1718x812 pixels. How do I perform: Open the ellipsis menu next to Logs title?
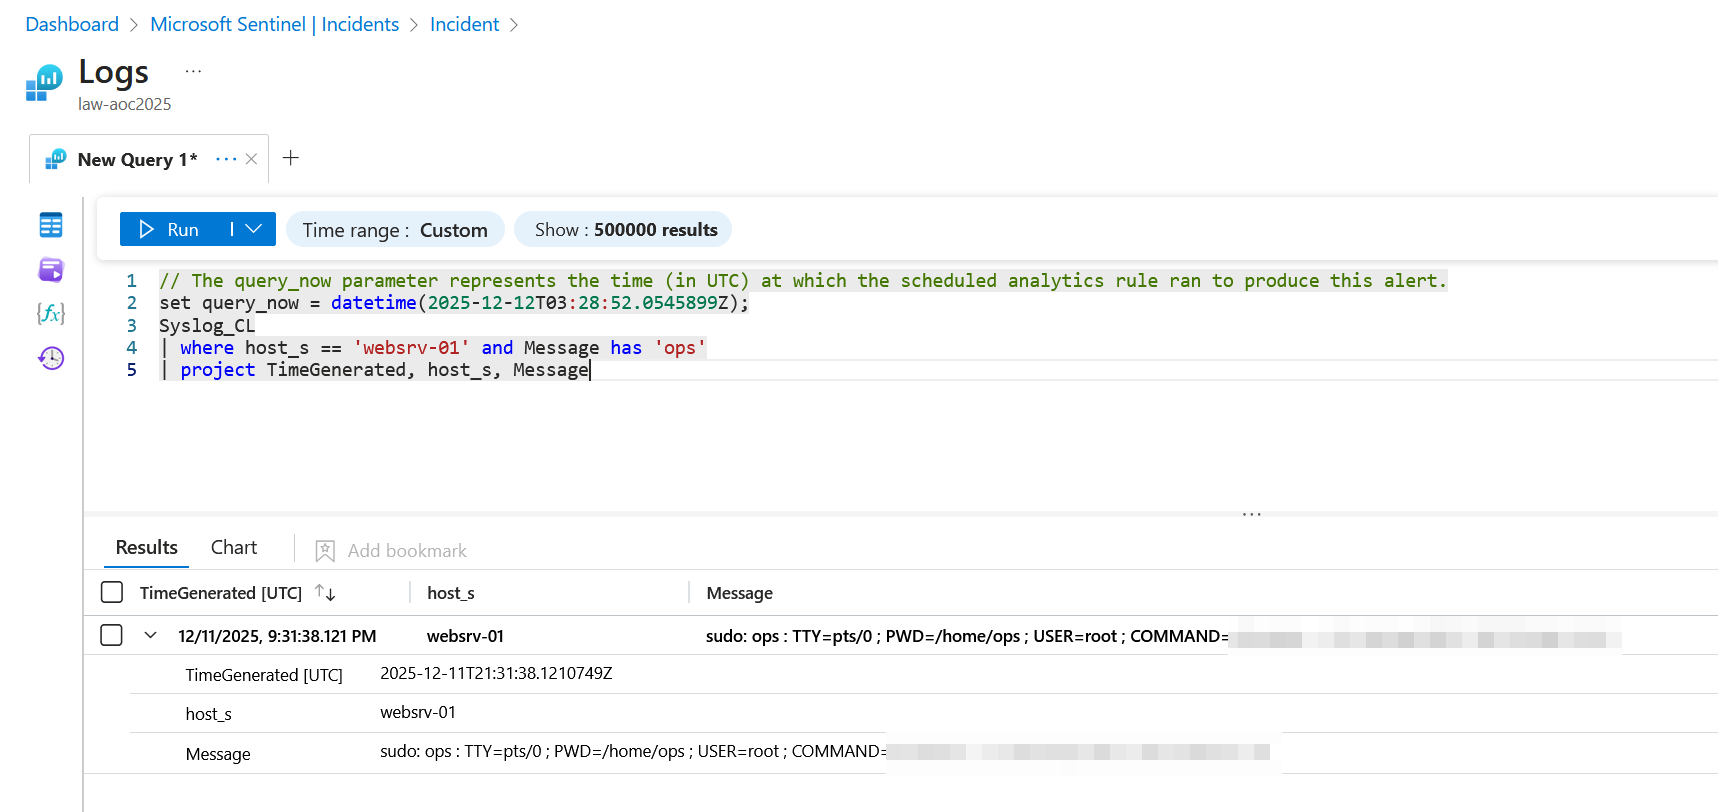point(193,71)
